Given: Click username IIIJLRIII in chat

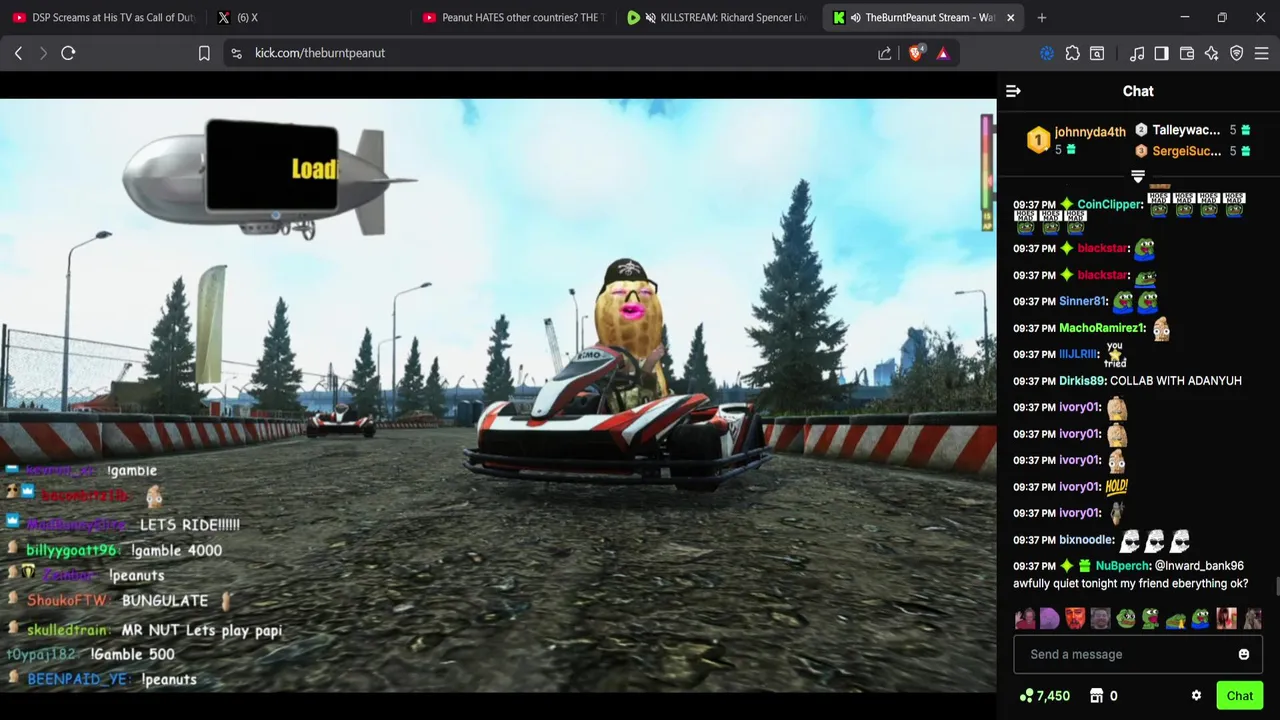Looking at the screenshot, I should [x=1078, y=354].
